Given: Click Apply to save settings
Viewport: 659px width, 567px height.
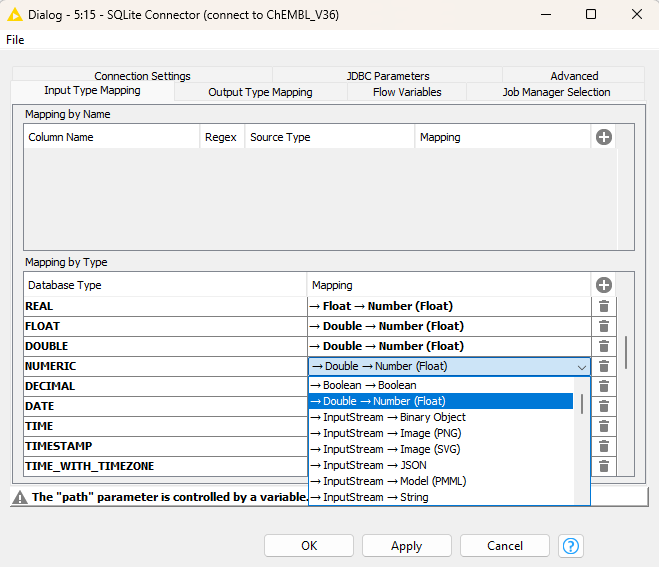Looking at the screenshot, I should tap(406, 546).
